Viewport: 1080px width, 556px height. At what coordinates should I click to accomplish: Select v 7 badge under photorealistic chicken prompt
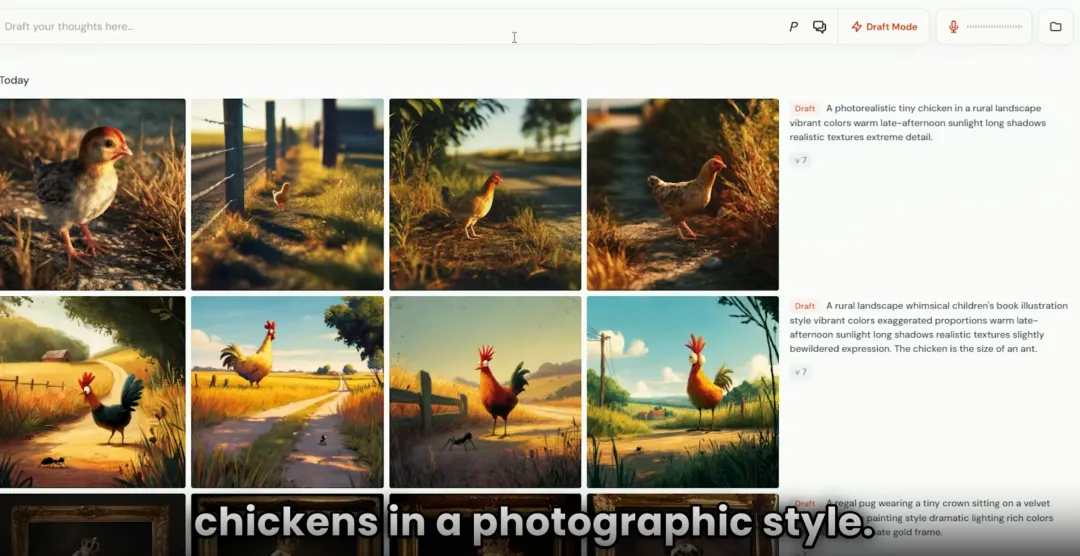point(800,160)
